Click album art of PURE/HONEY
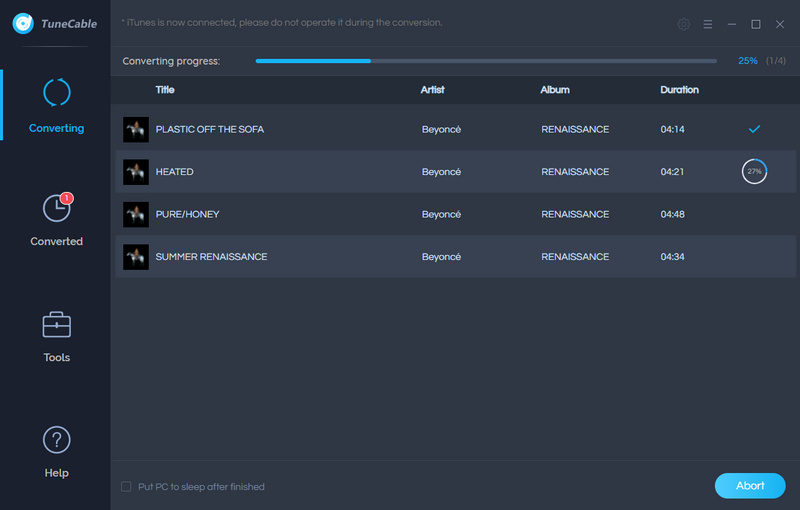 tap(136, 214)
